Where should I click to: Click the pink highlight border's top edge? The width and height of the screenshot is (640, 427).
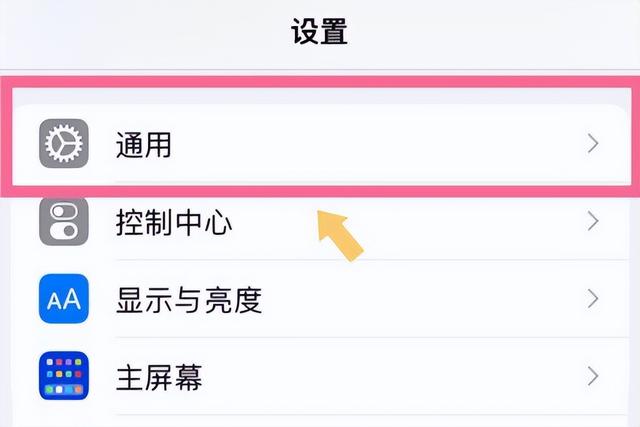pos(320,82)
